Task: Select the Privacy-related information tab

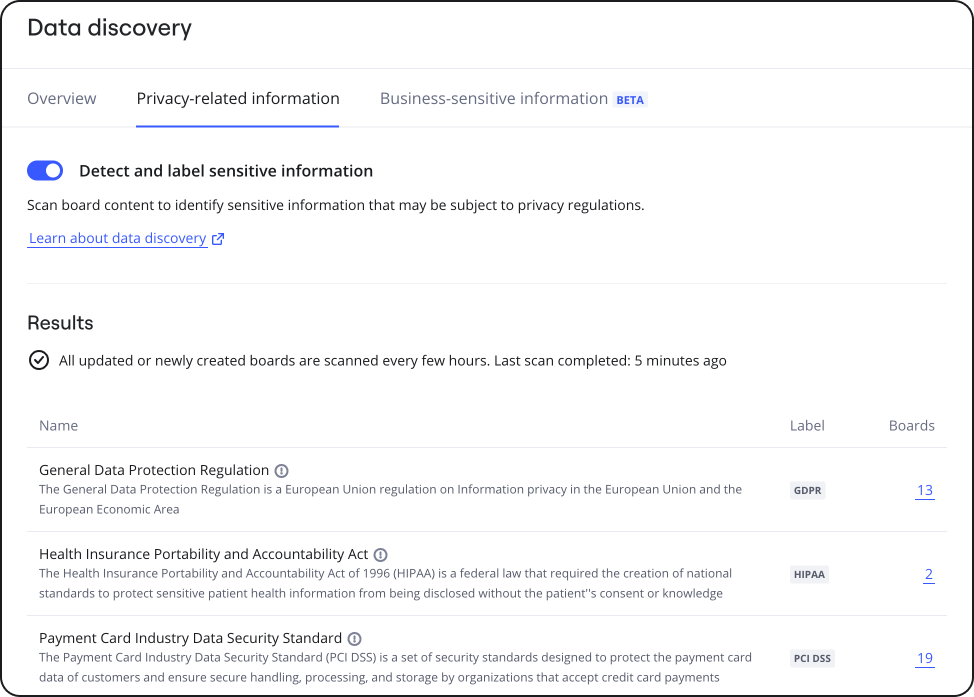Action: coord(238,99)
